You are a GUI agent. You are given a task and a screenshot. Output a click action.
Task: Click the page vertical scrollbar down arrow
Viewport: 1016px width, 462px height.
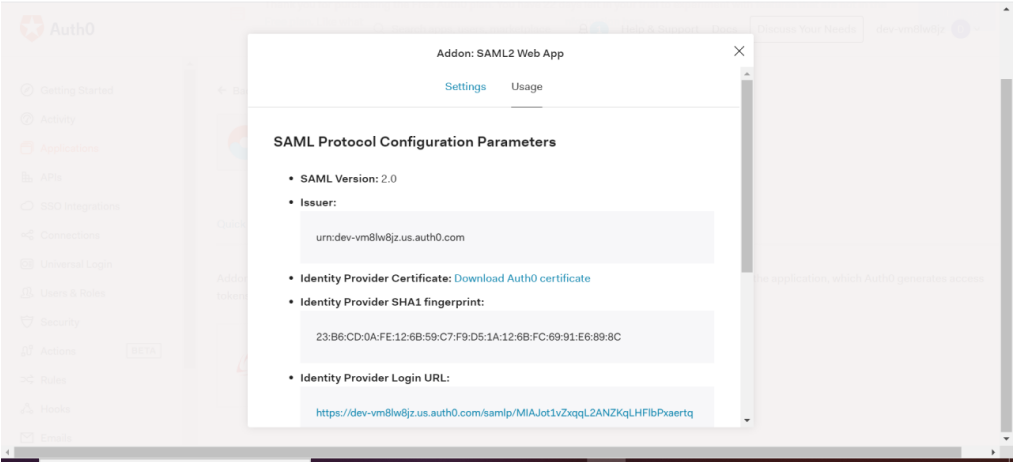tap(1008, 439)
